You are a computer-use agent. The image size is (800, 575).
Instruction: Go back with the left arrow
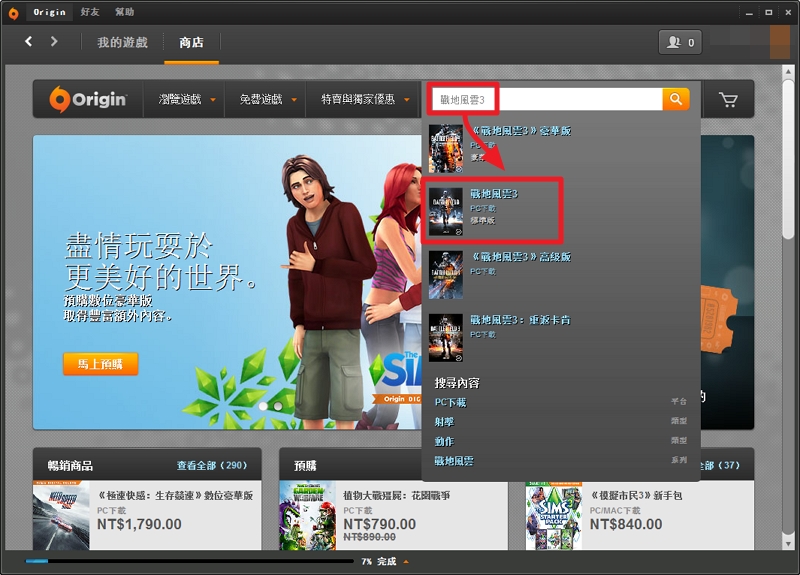[x=29, y=41]
